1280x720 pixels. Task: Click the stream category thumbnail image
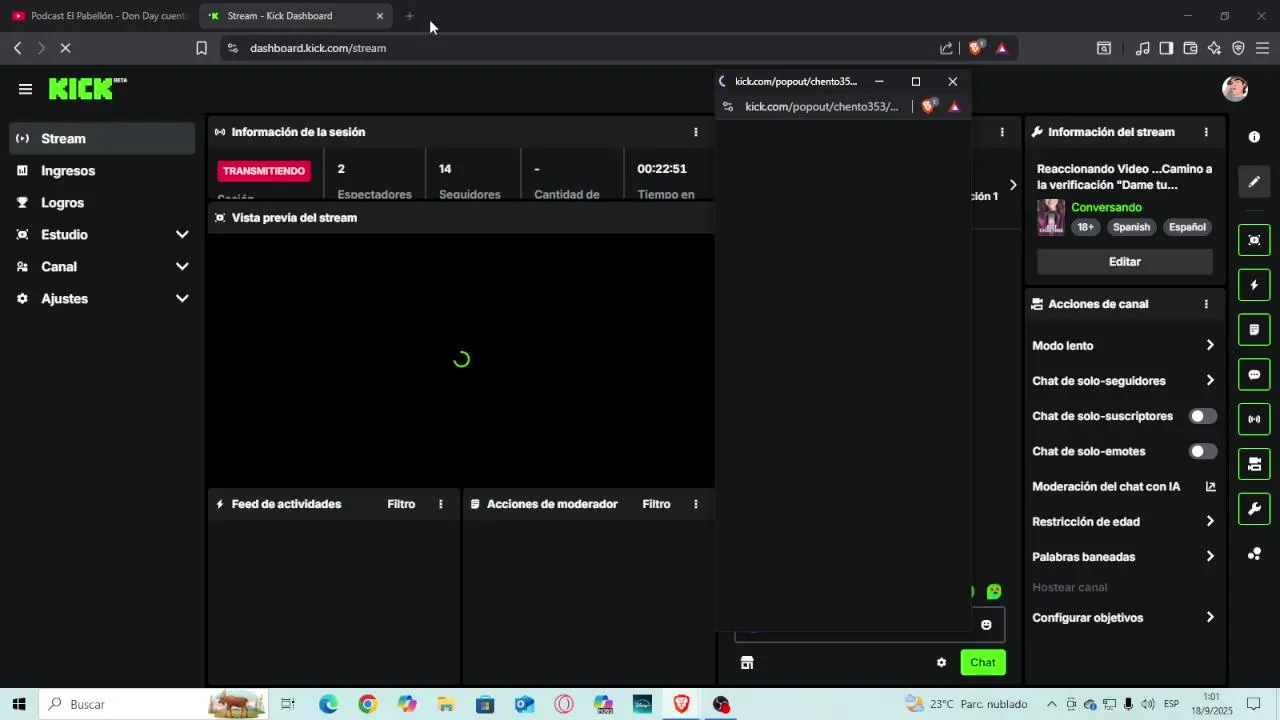point(1050,217)
